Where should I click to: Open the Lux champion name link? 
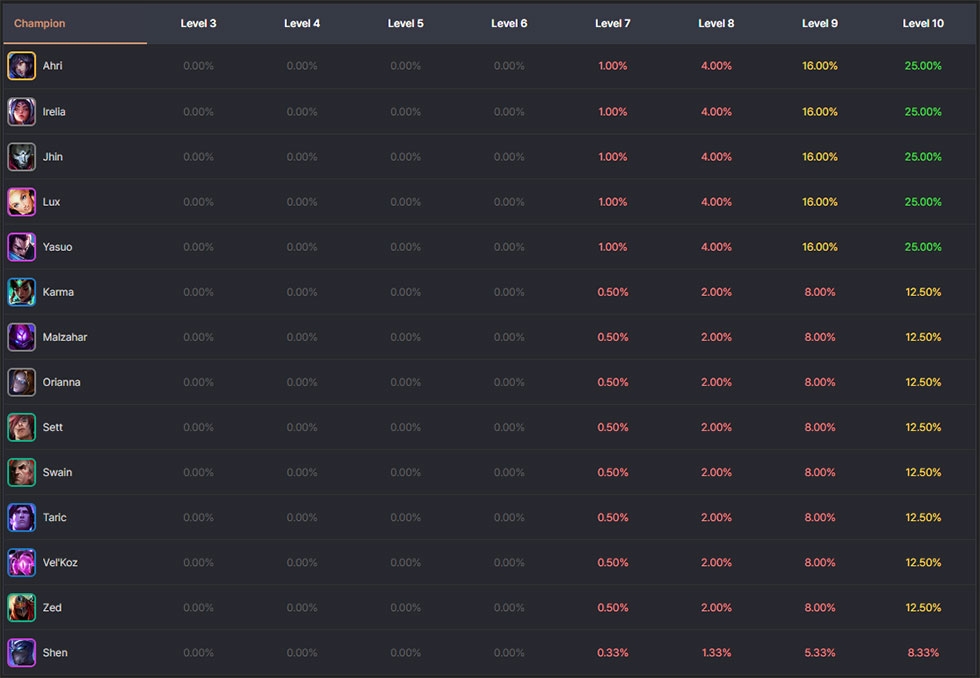tap(51, 202)
